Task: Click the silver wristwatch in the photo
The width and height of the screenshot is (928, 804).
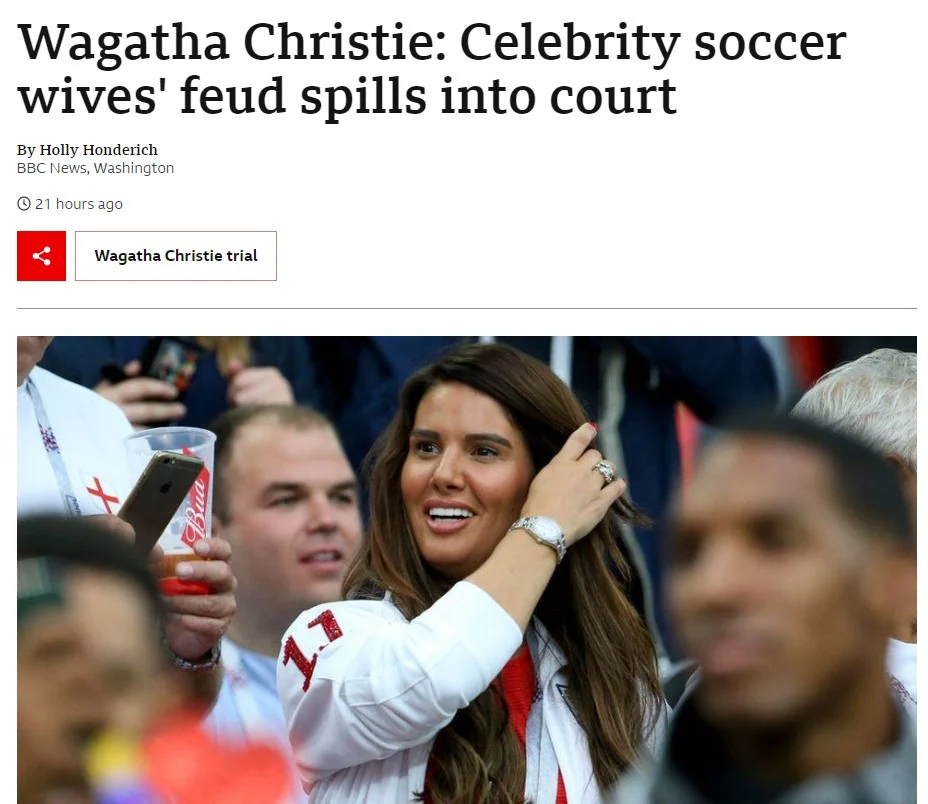Action: 539,535
